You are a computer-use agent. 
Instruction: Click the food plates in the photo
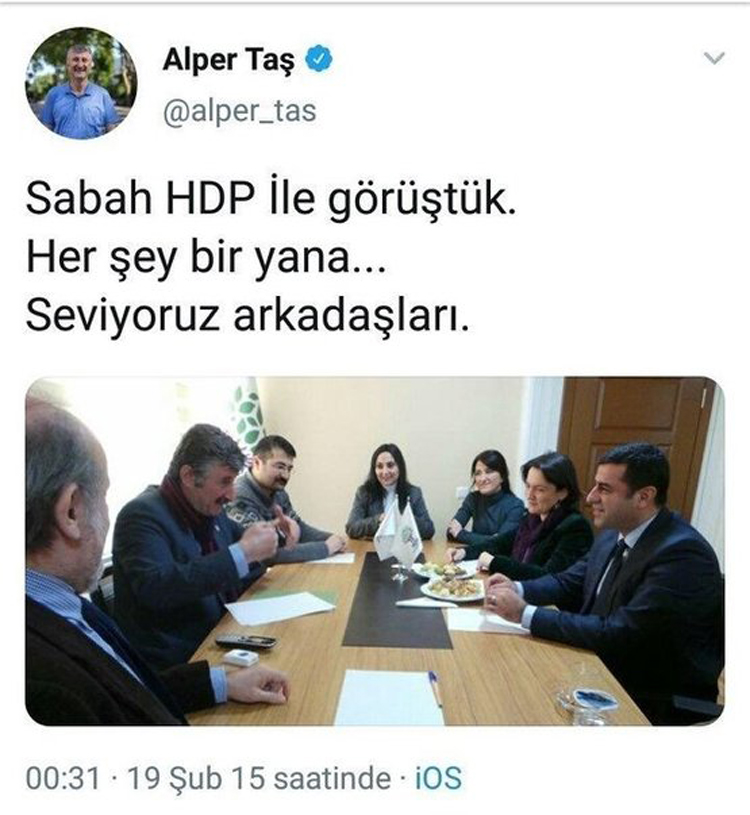(x=448, y=581)
